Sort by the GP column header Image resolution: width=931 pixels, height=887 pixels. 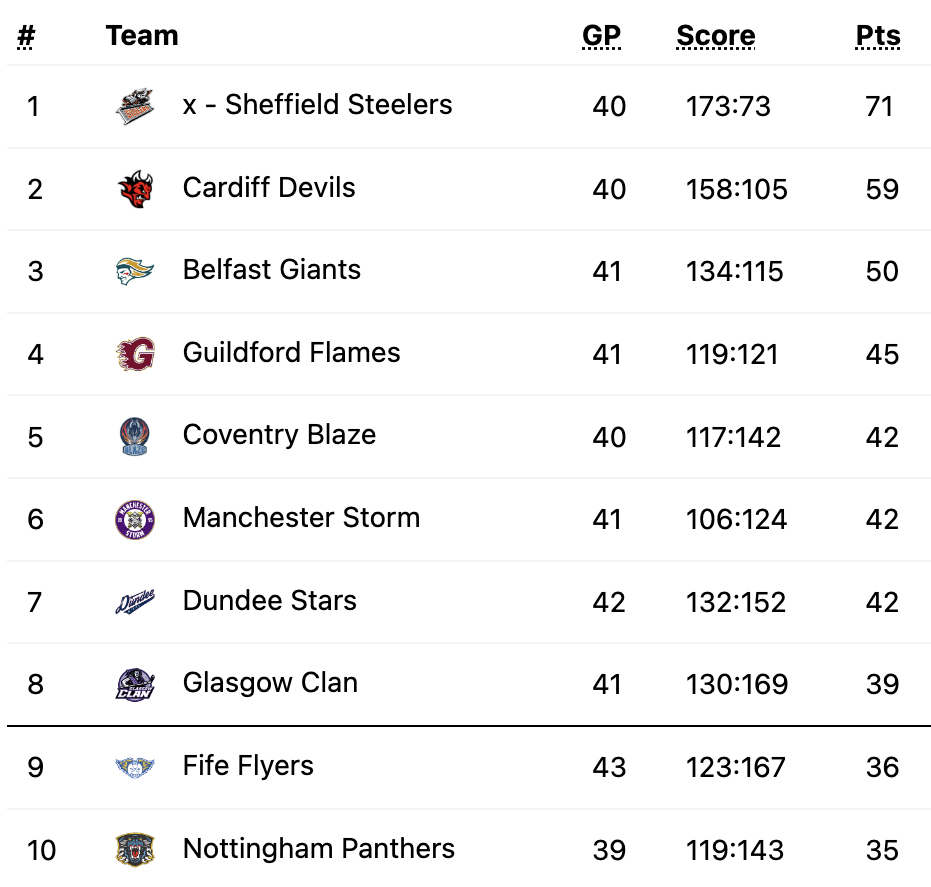click(601, 36)
